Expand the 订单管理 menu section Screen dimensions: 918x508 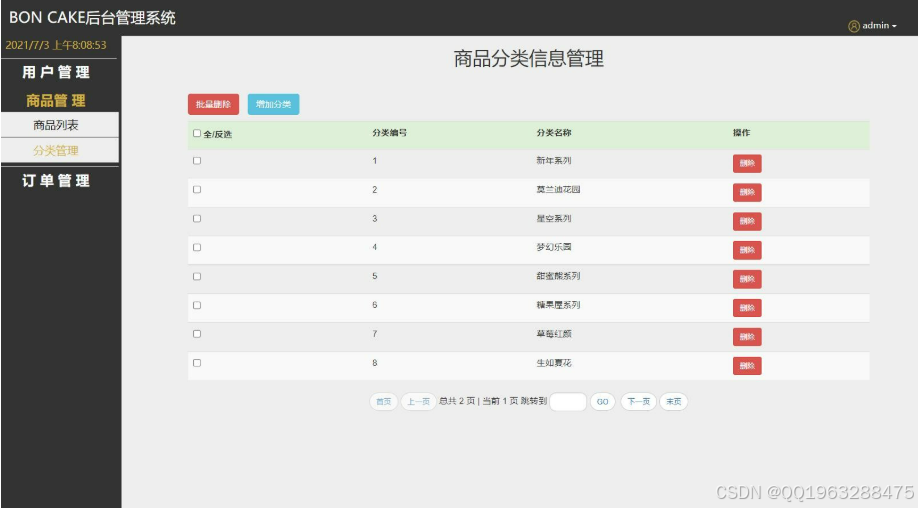56,180
